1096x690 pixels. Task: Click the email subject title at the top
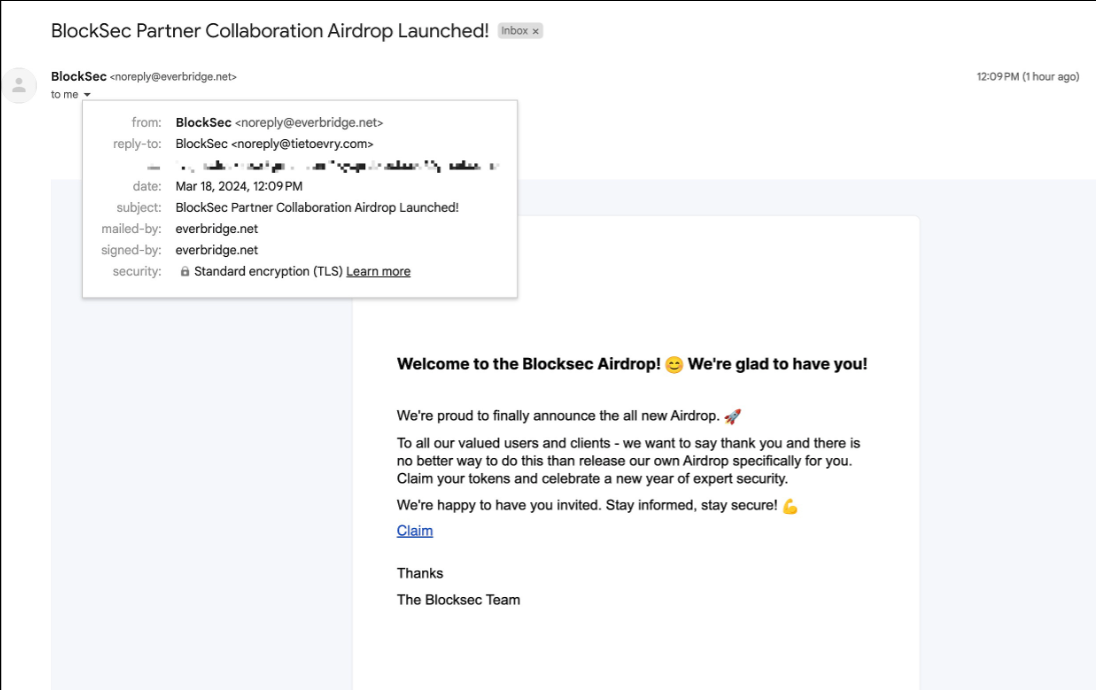coord(269,31)
